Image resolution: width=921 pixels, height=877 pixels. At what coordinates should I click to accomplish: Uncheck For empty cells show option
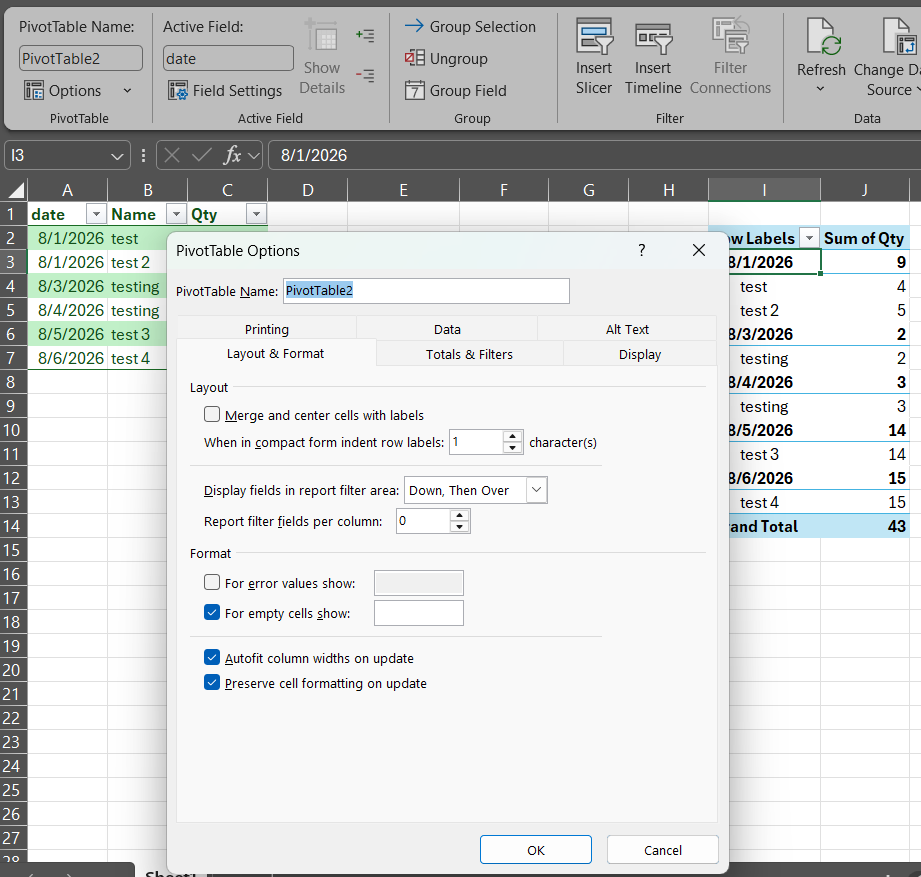click(x=212, y=613)
